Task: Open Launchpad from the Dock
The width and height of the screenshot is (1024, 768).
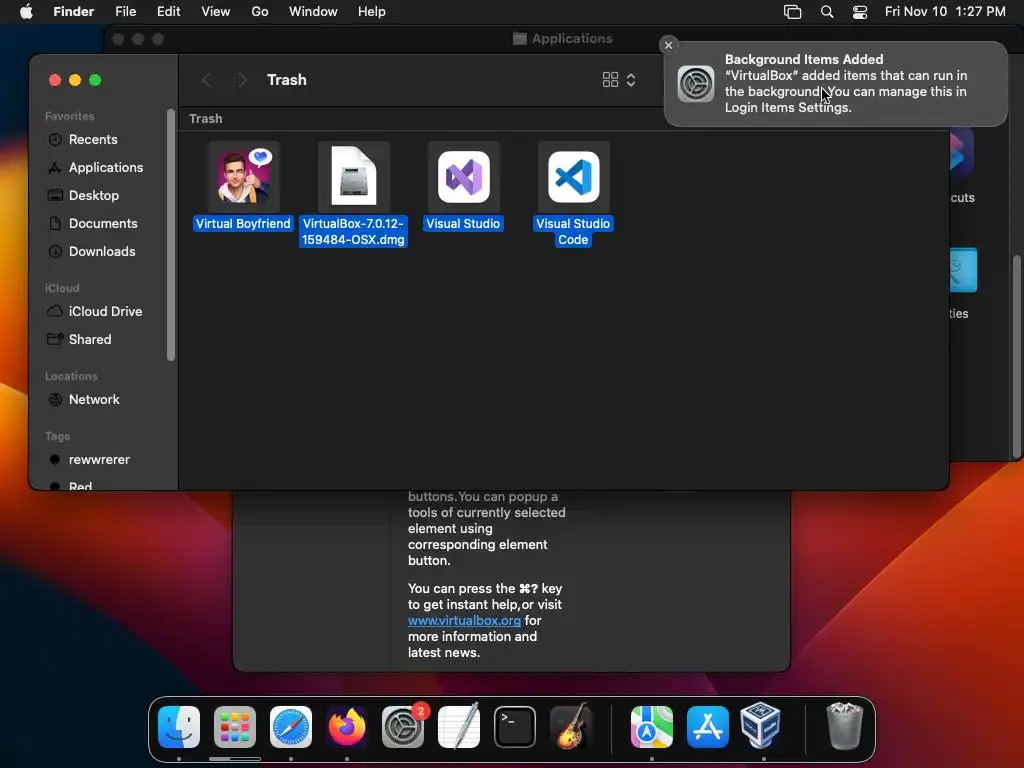Action: (234, 726)
